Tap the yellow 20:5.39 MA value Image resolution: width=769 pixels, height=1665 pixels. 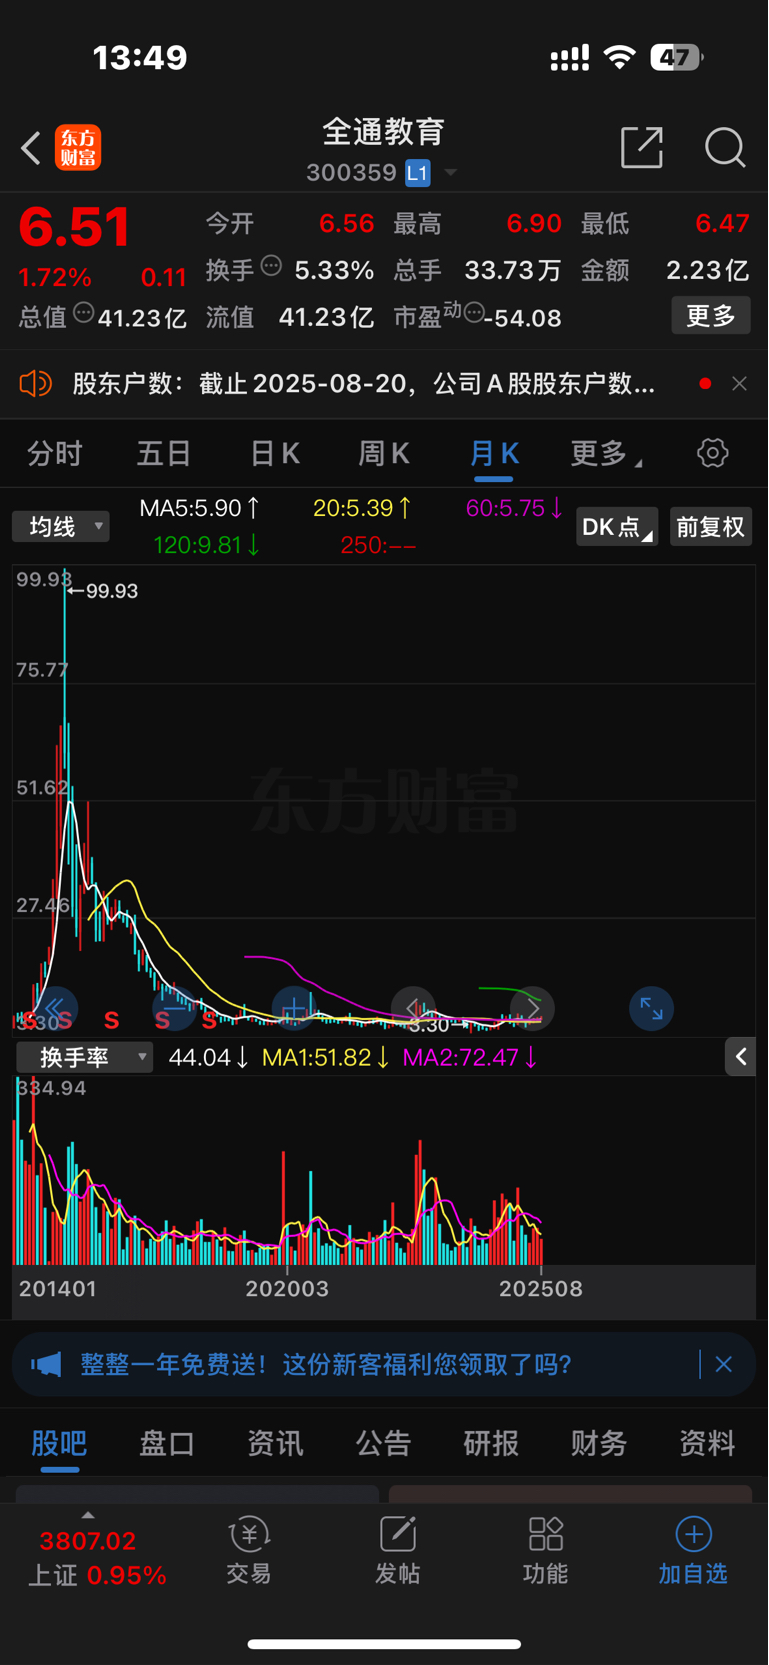click(x=362, y=508)
